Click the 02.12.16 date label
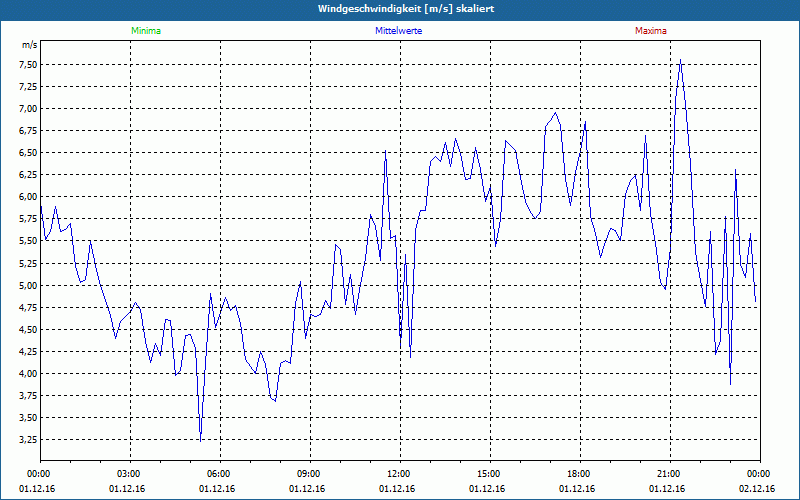 click(757, 489)
